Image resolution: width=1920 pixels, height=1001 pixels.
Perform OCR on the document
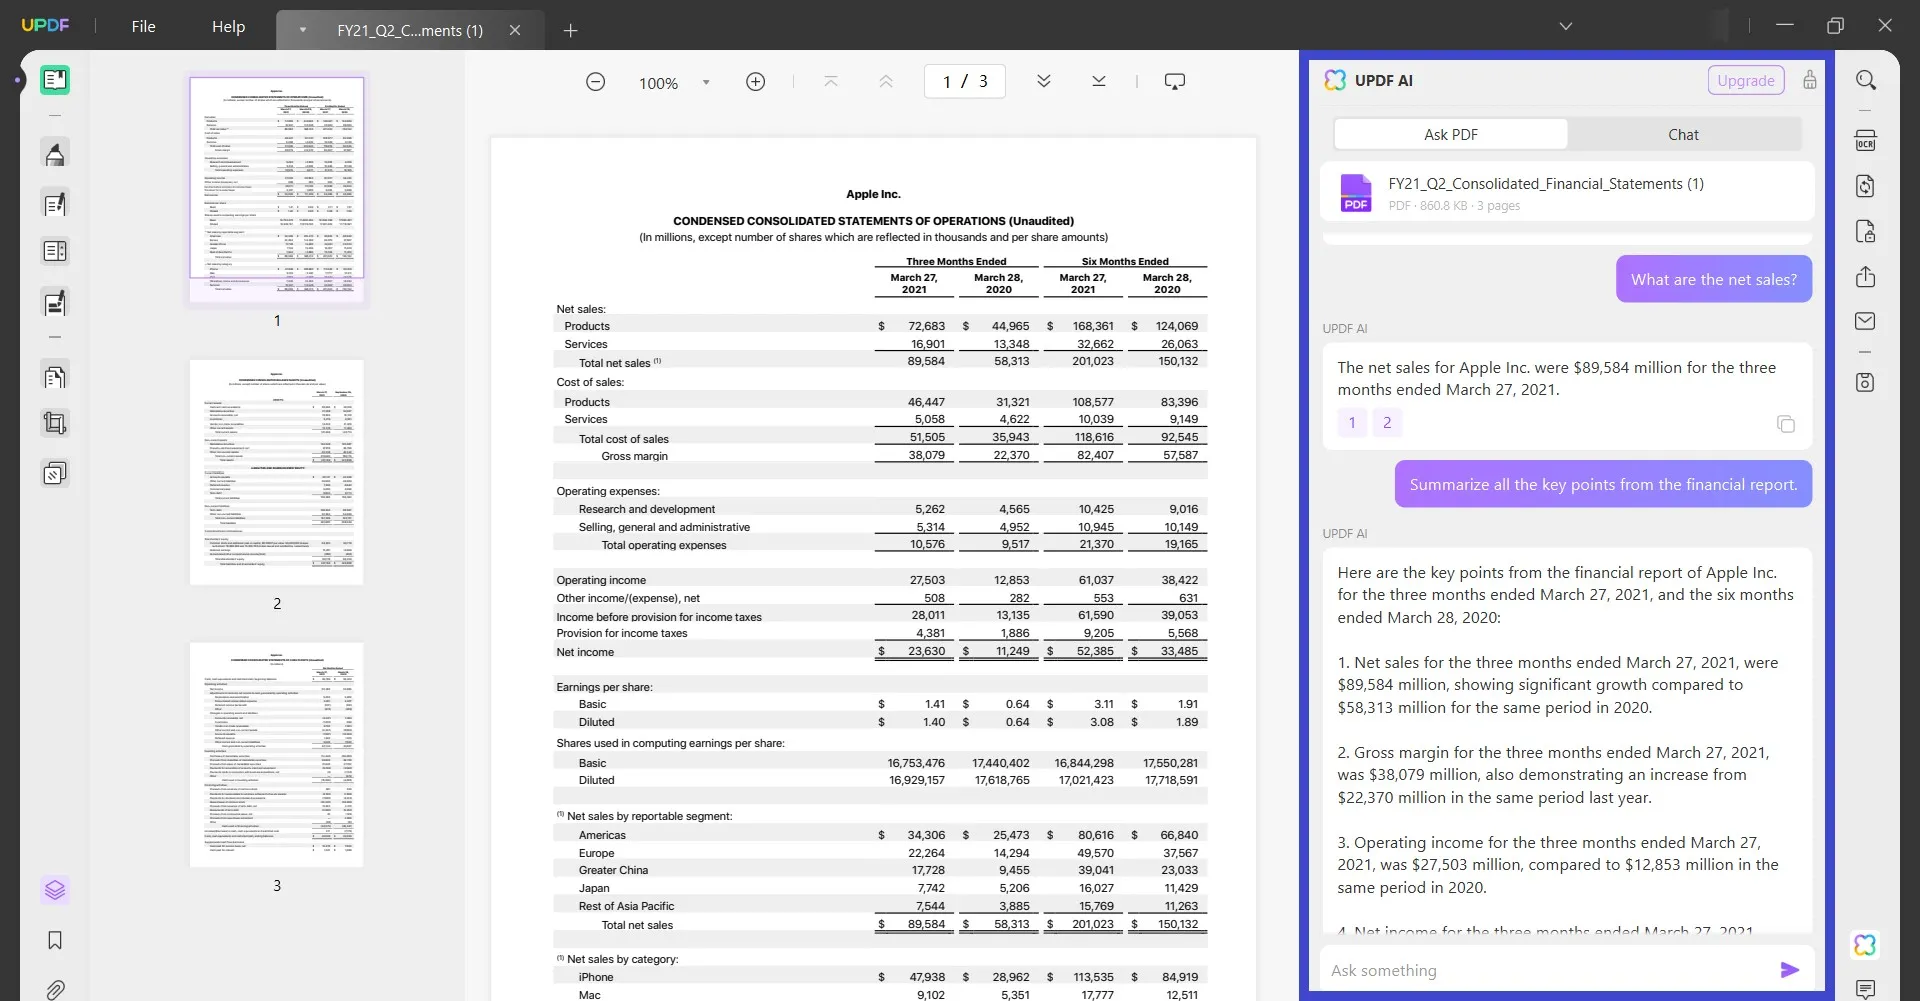(x=1866, y=140)
